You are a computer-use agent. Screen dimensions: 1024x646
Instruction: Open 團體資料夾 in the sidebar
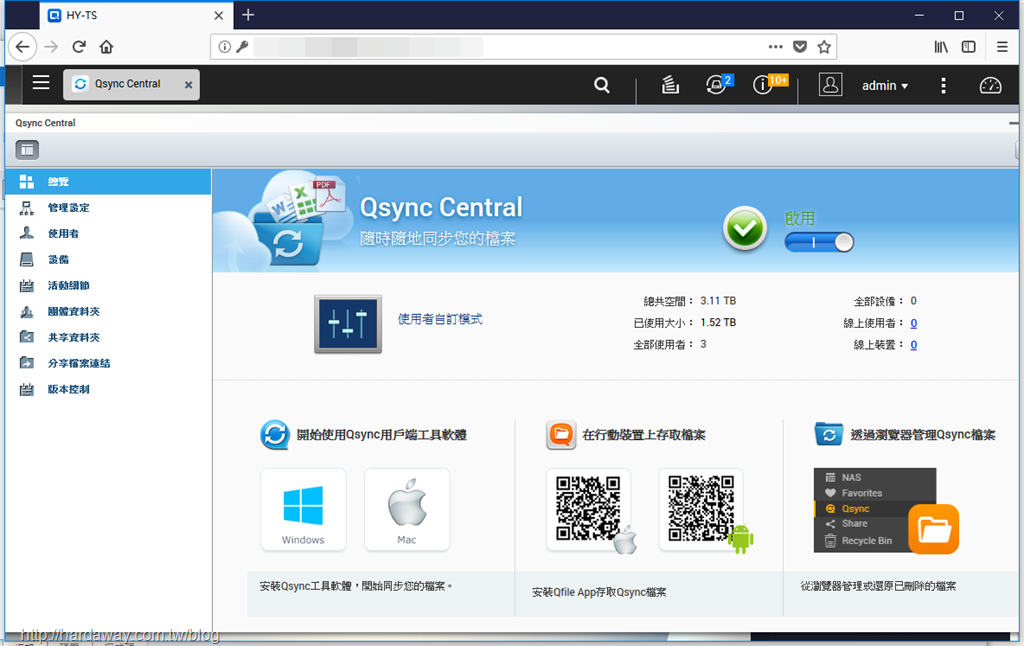(108, 312)
